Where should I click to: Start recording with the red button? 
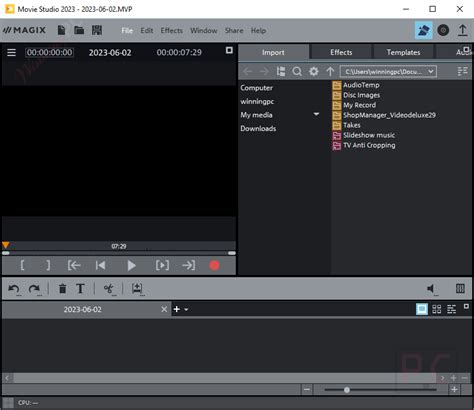[214, 265]
